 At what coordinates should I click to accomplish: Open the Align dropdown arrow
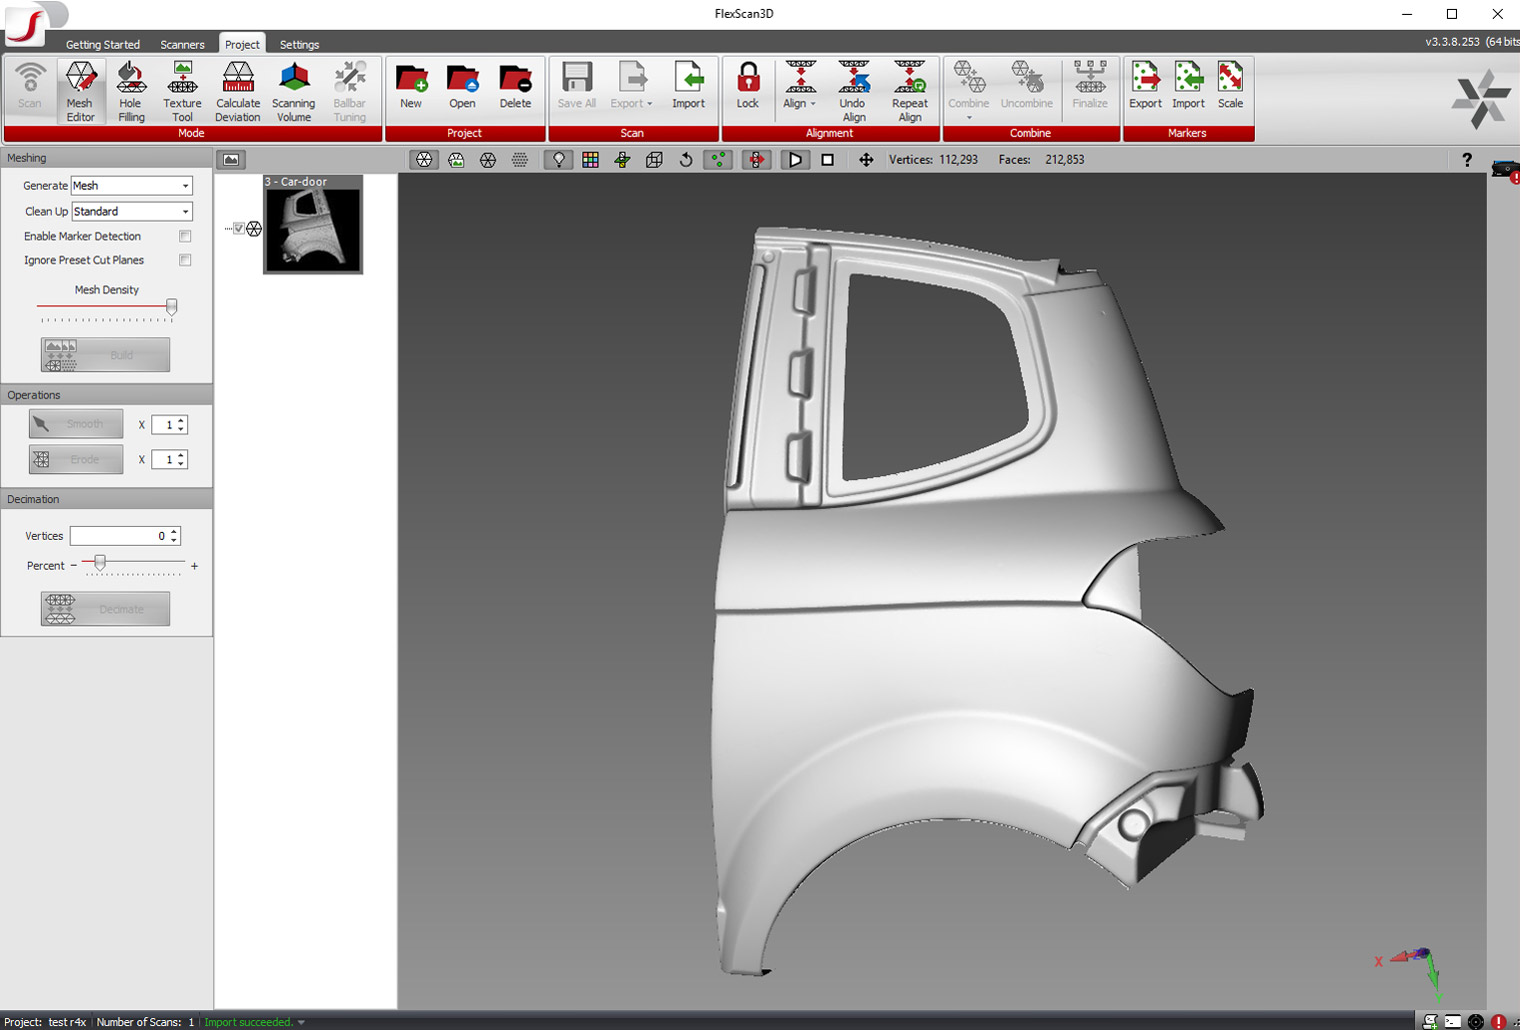pyautogui.click(x=811, y=103)
